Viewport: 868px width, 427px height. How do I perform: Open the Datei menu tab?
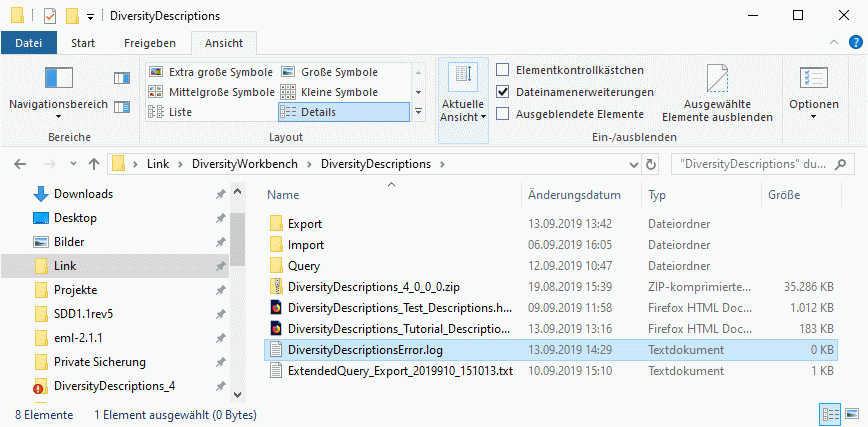[29, 43]
